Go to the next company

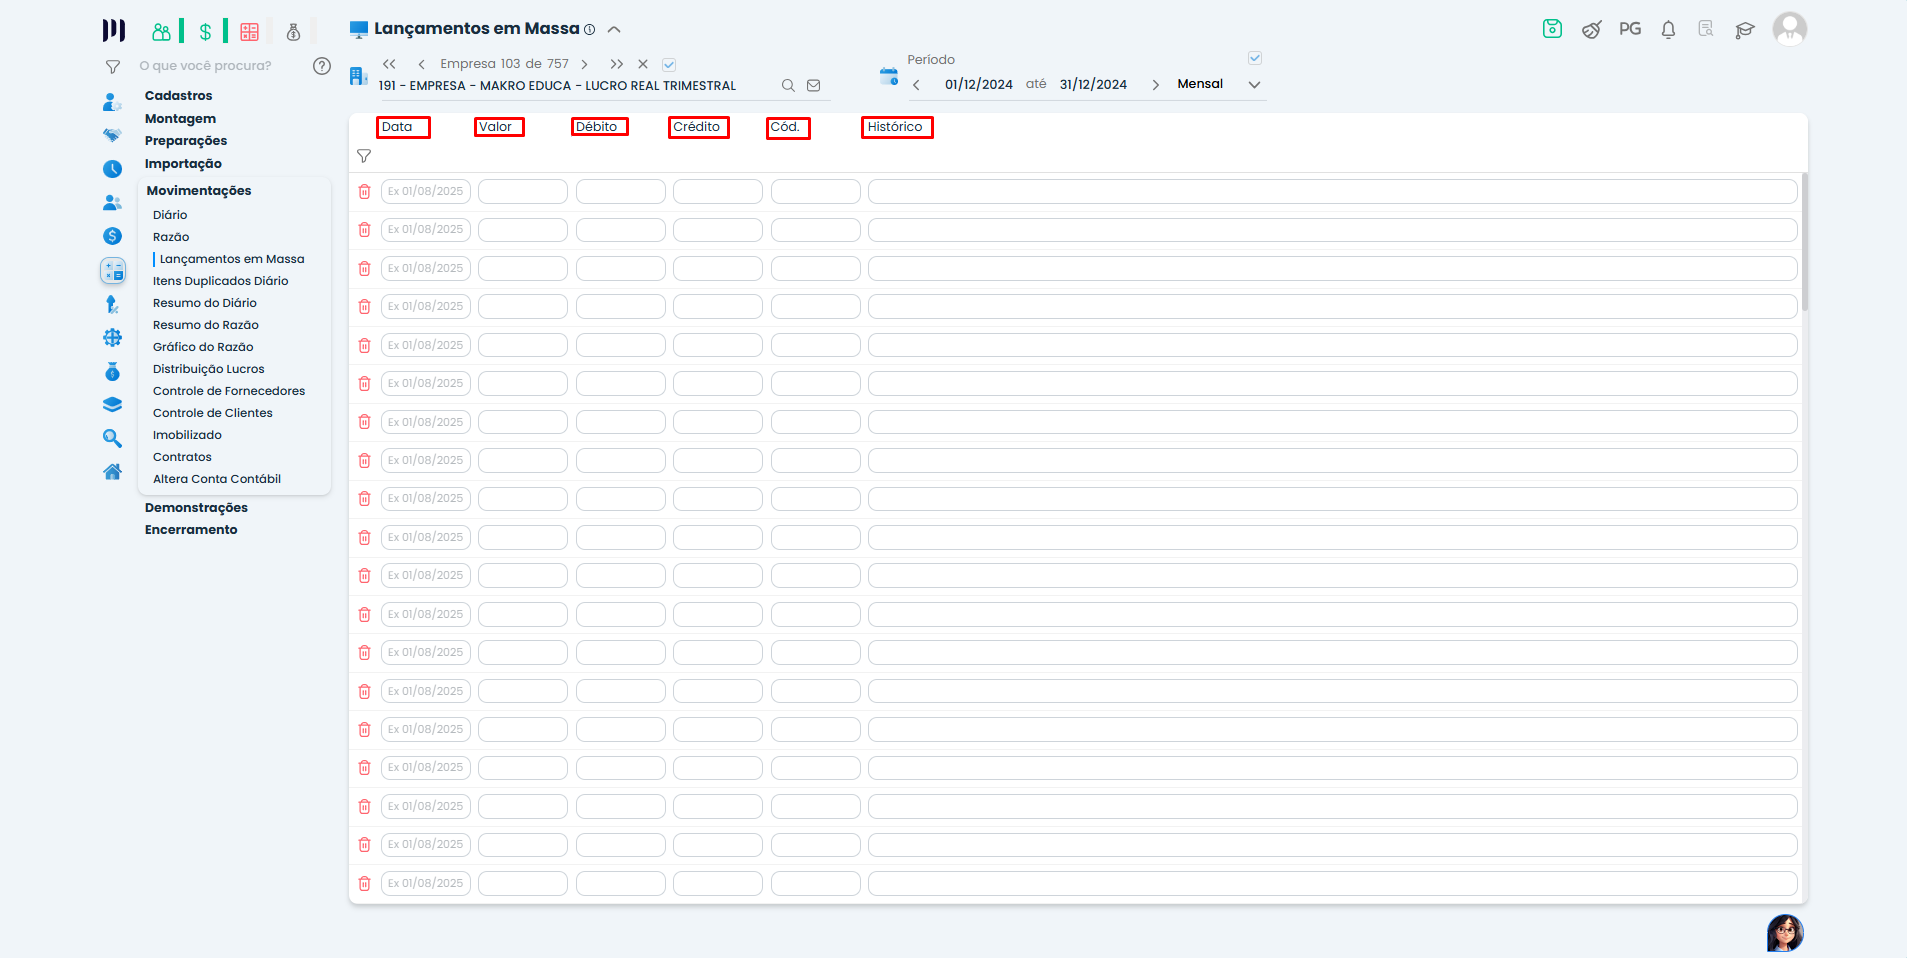coord(584,64)
